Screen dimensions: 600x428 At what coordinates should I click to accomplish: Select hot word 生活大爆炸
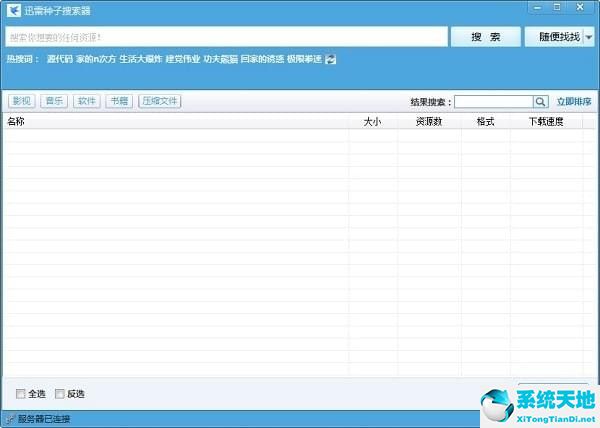(x=141, y=59)
